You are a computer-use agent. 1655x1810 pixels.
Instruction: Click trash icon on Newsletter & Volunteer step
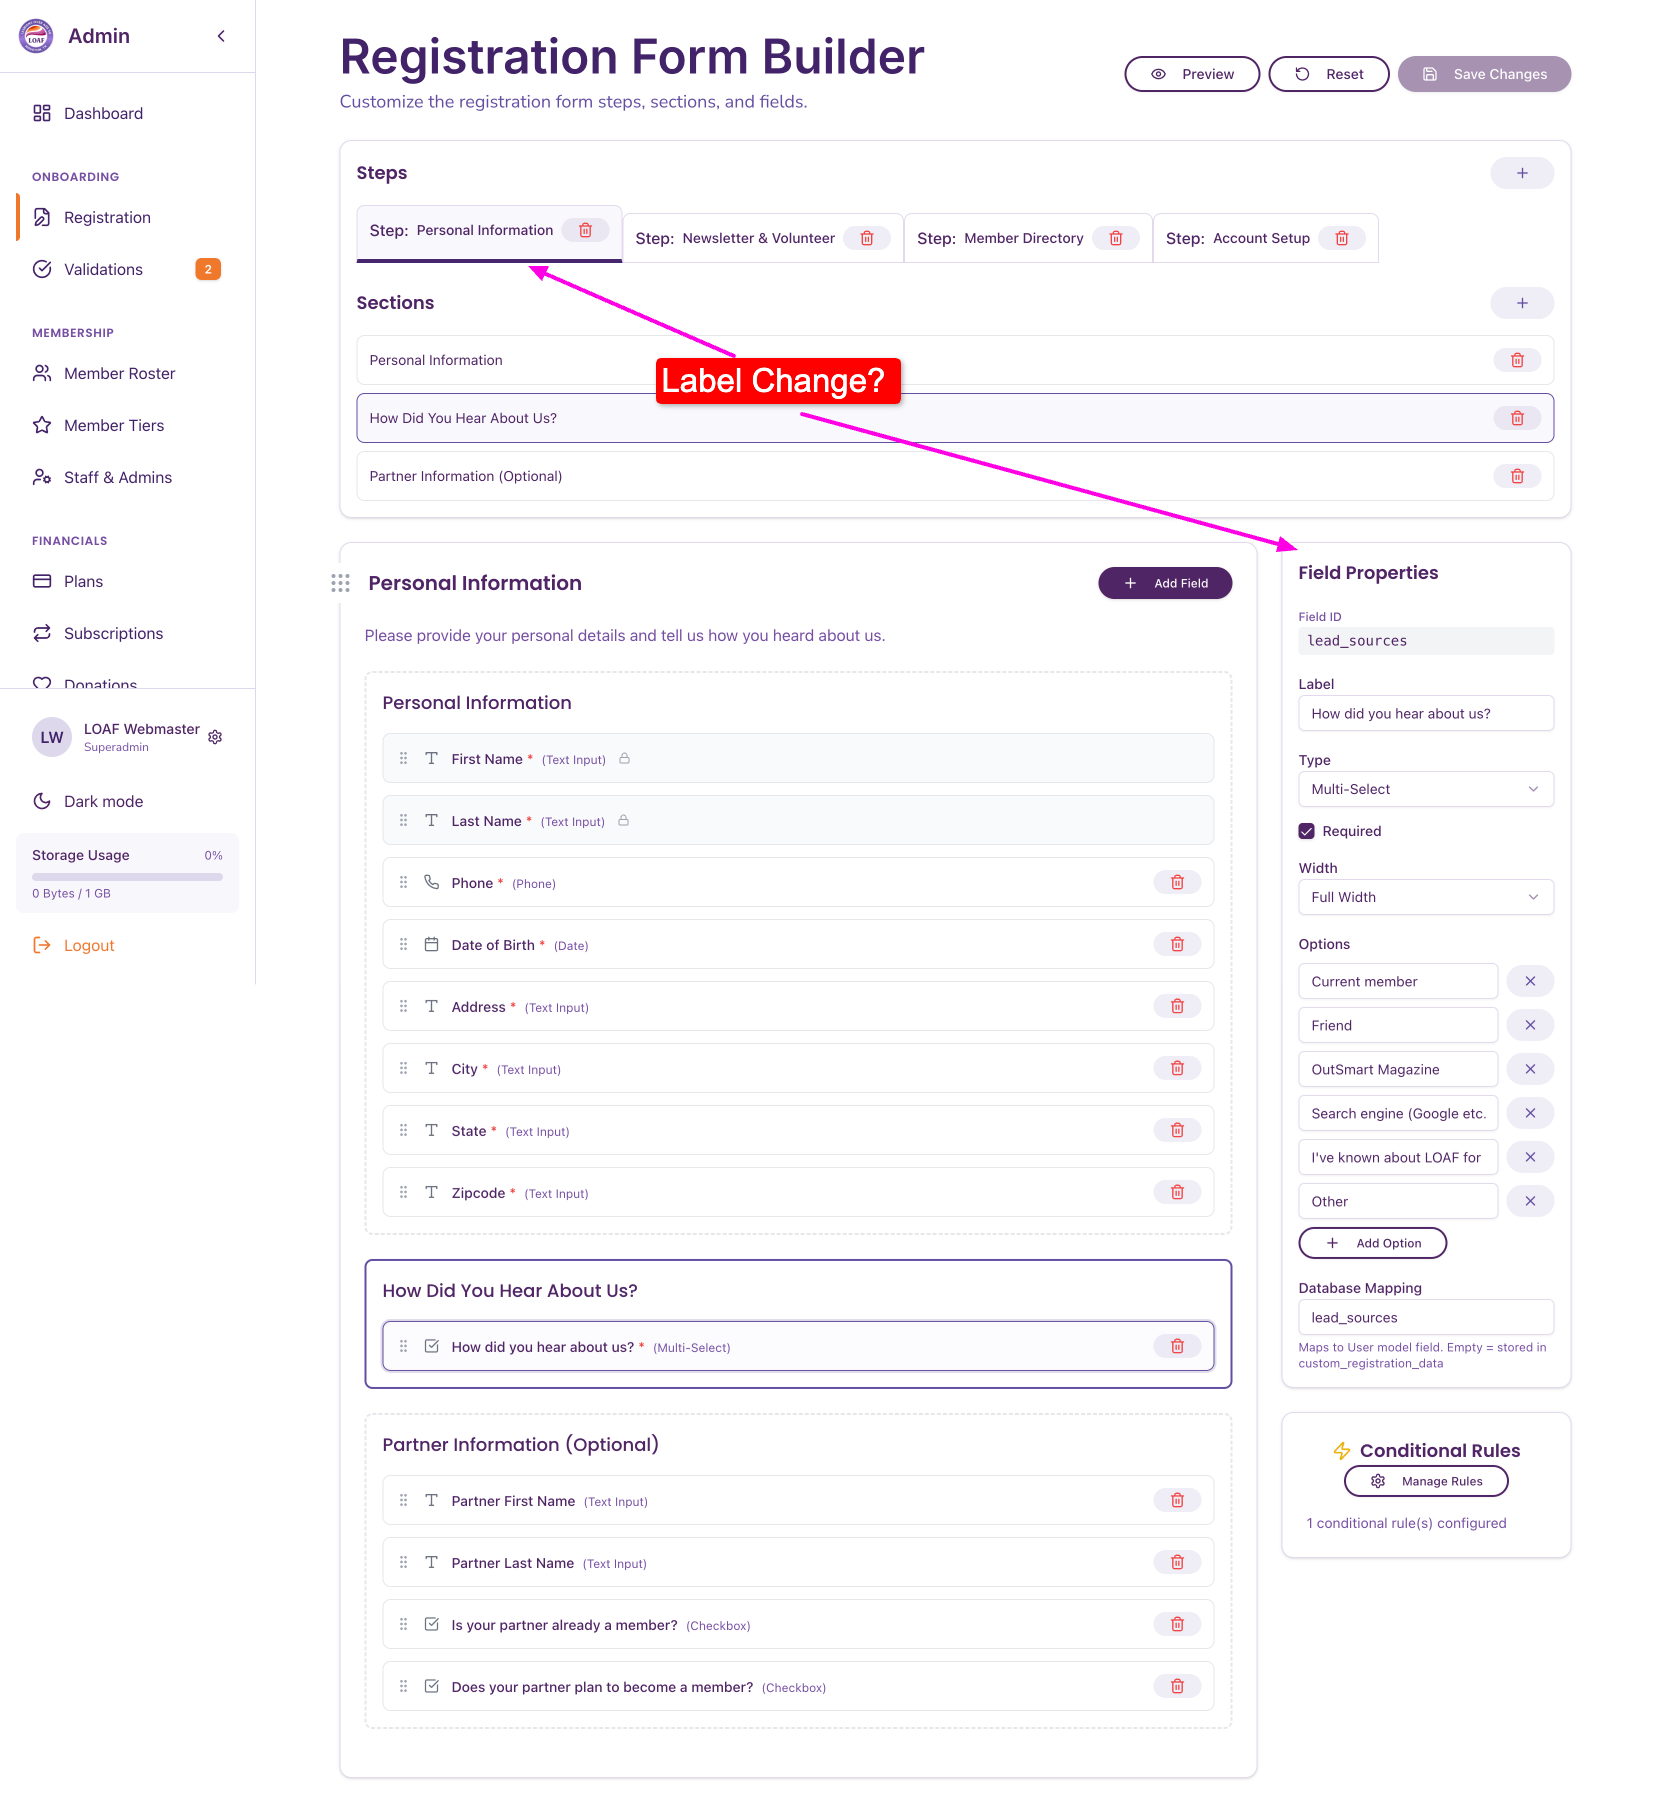pos(867,238)
